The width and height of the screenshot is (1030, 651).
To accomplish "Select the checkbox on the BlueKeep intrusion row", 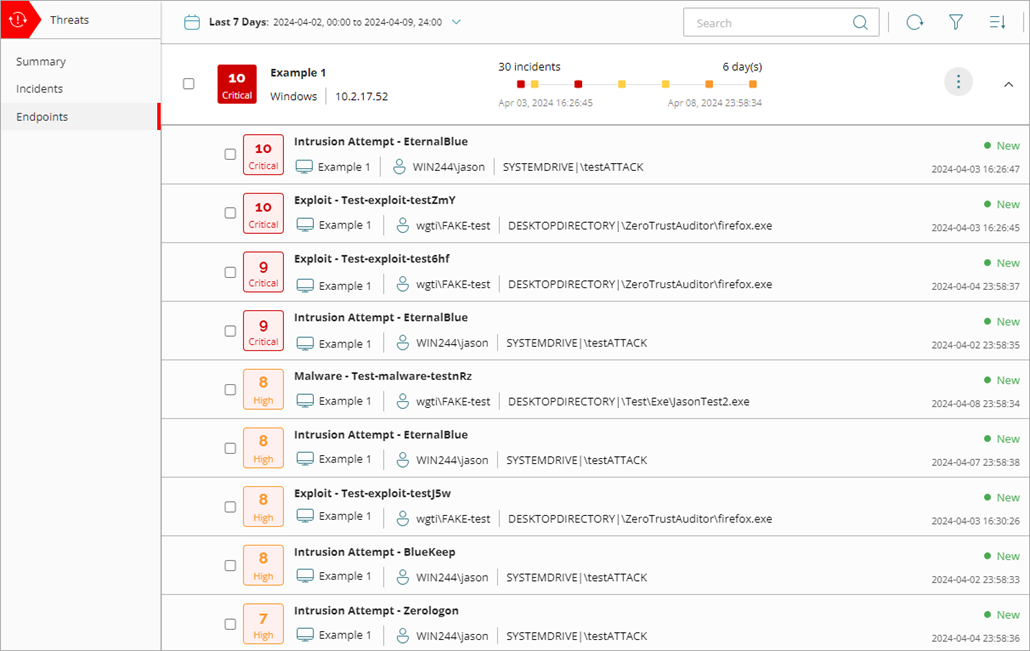I will [x=229, y=565].
